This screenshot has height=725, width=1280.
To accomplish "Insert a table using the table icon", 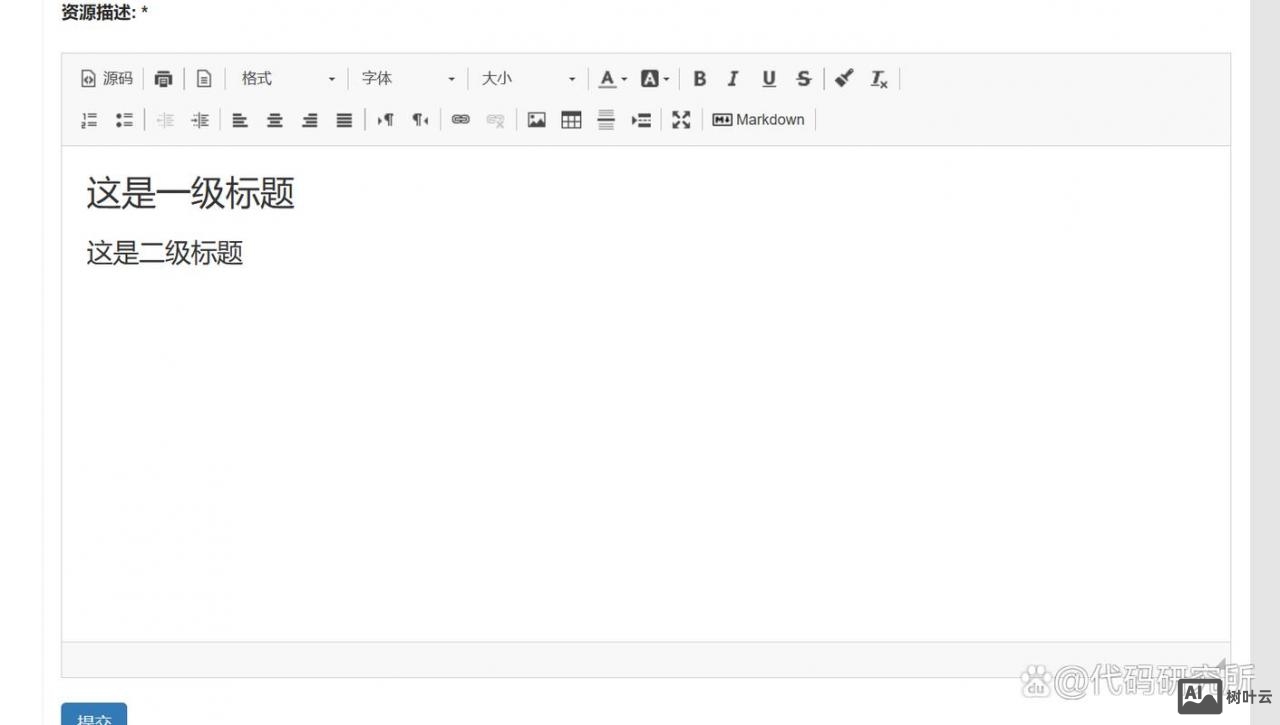I will point(571,120).
